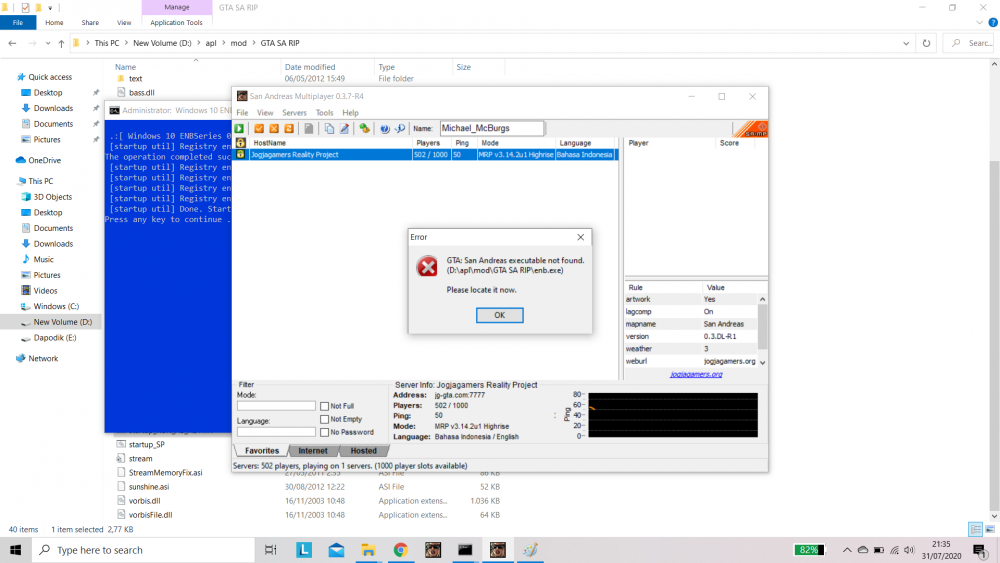The height and width of the screenshot is (563, 1000).
Task: Sort Explorer files by Date modified
Action: coord(310,67)
